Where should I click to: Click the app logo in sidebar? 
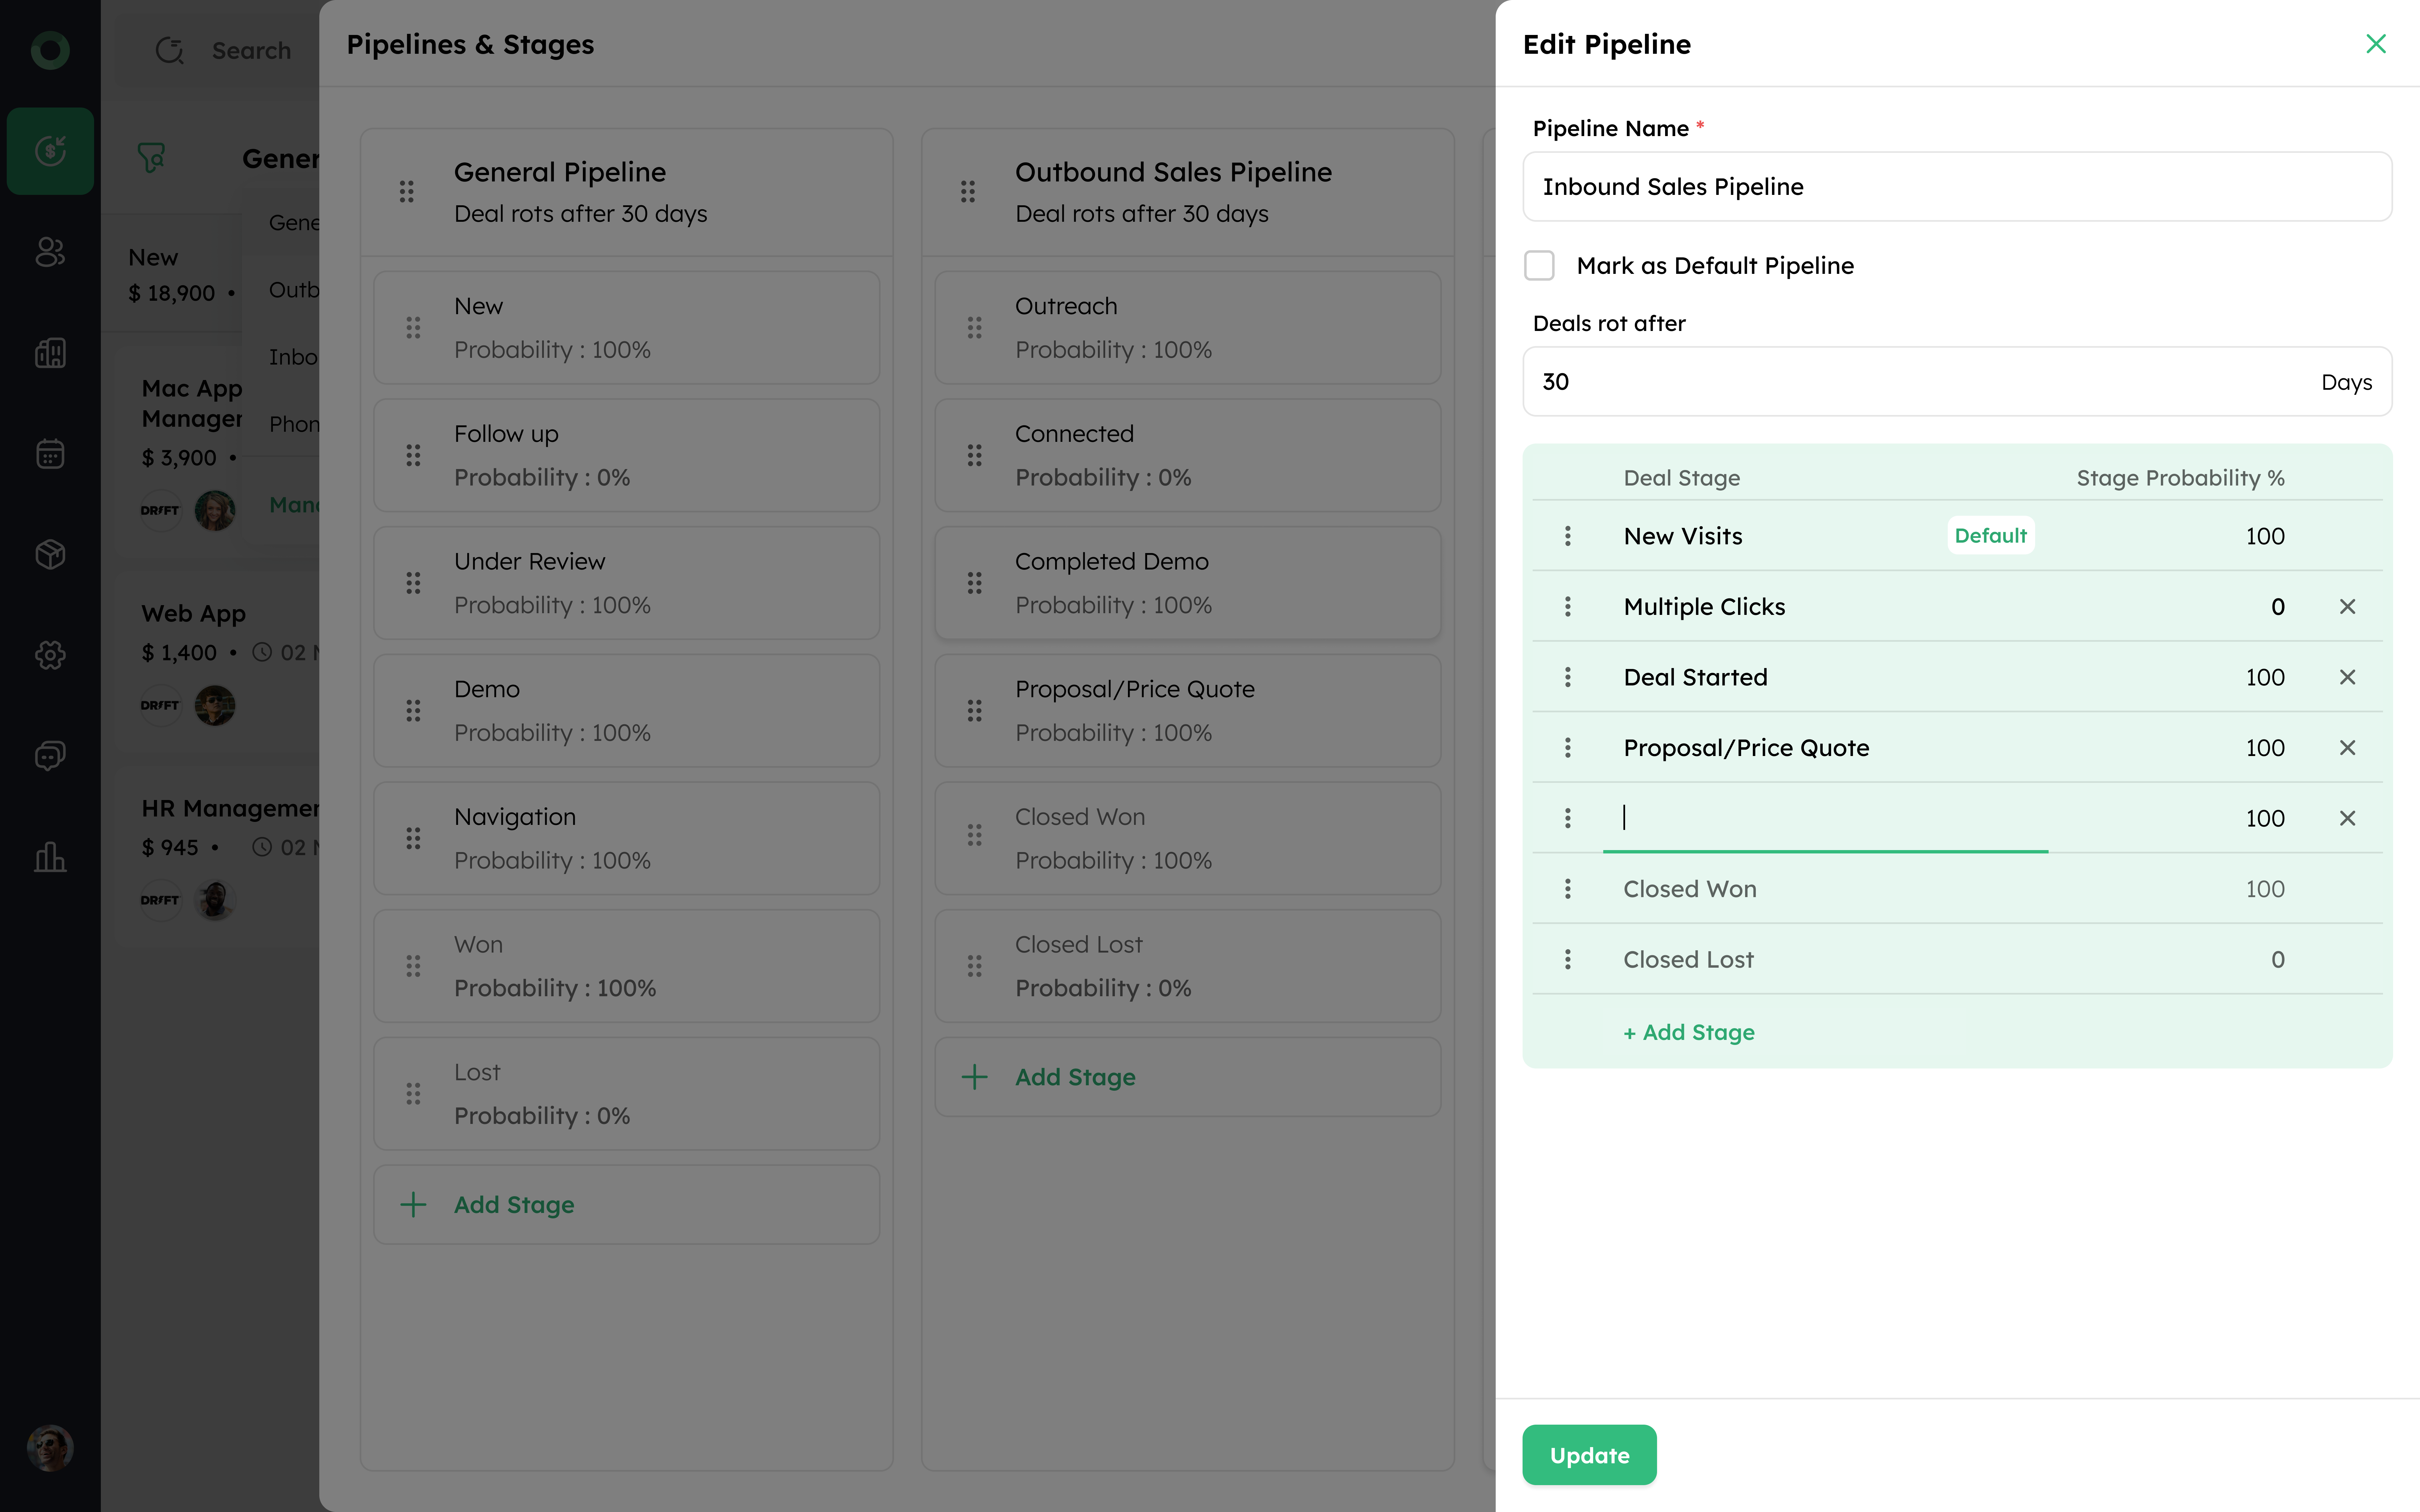click(50, 50)
